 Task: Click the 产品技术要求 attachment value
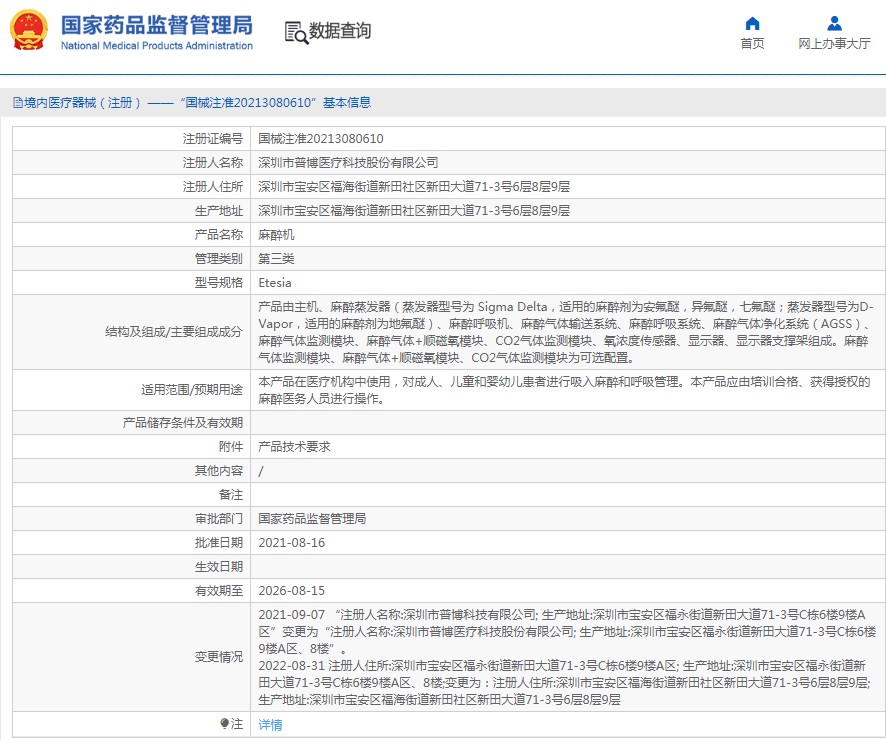[x=294, y=446]
